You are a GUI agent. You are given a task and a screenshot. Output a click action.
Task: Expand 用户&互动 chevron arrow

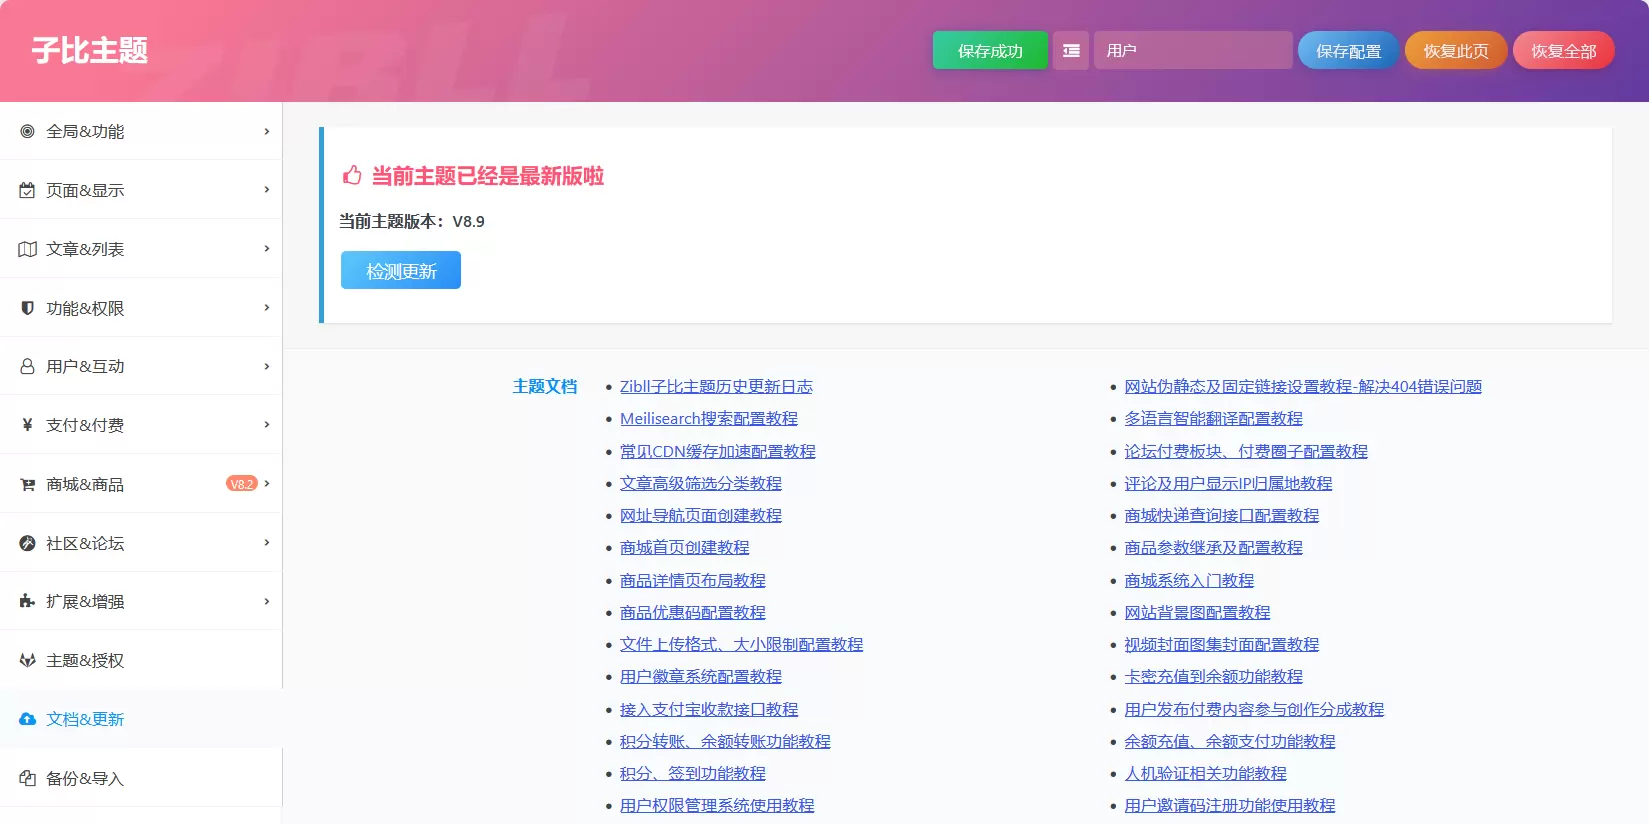pos(267,366)
